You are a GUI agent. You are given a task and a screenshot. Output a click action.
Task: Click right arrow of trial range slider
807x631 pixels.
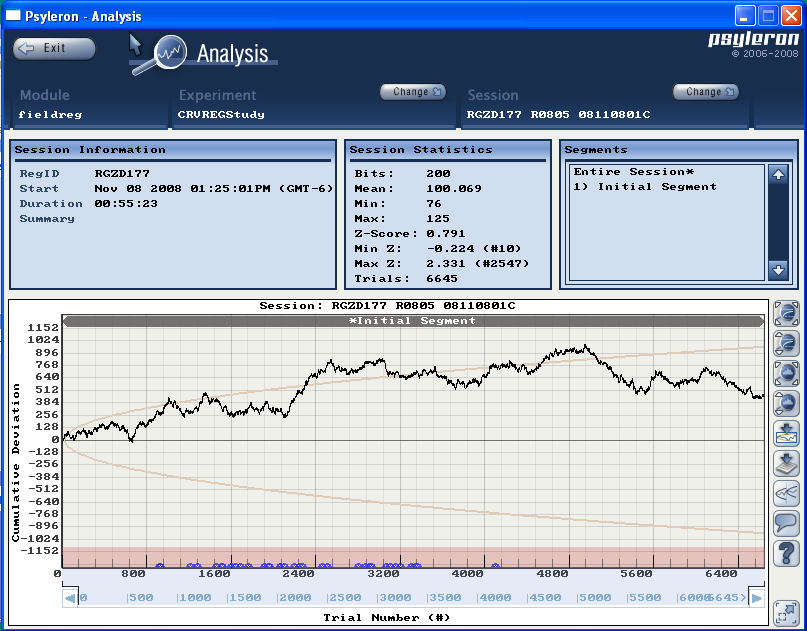756,598
